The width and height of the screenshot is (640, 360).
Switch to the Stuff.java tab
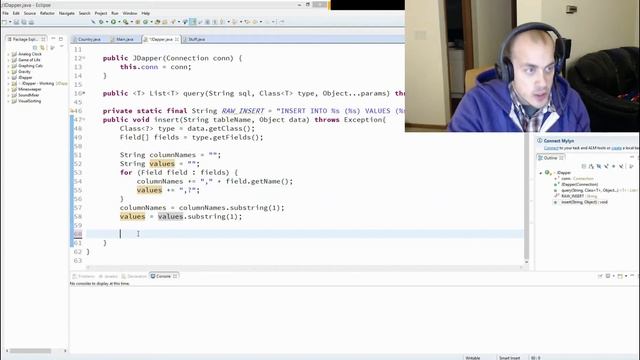coord(196,40)
